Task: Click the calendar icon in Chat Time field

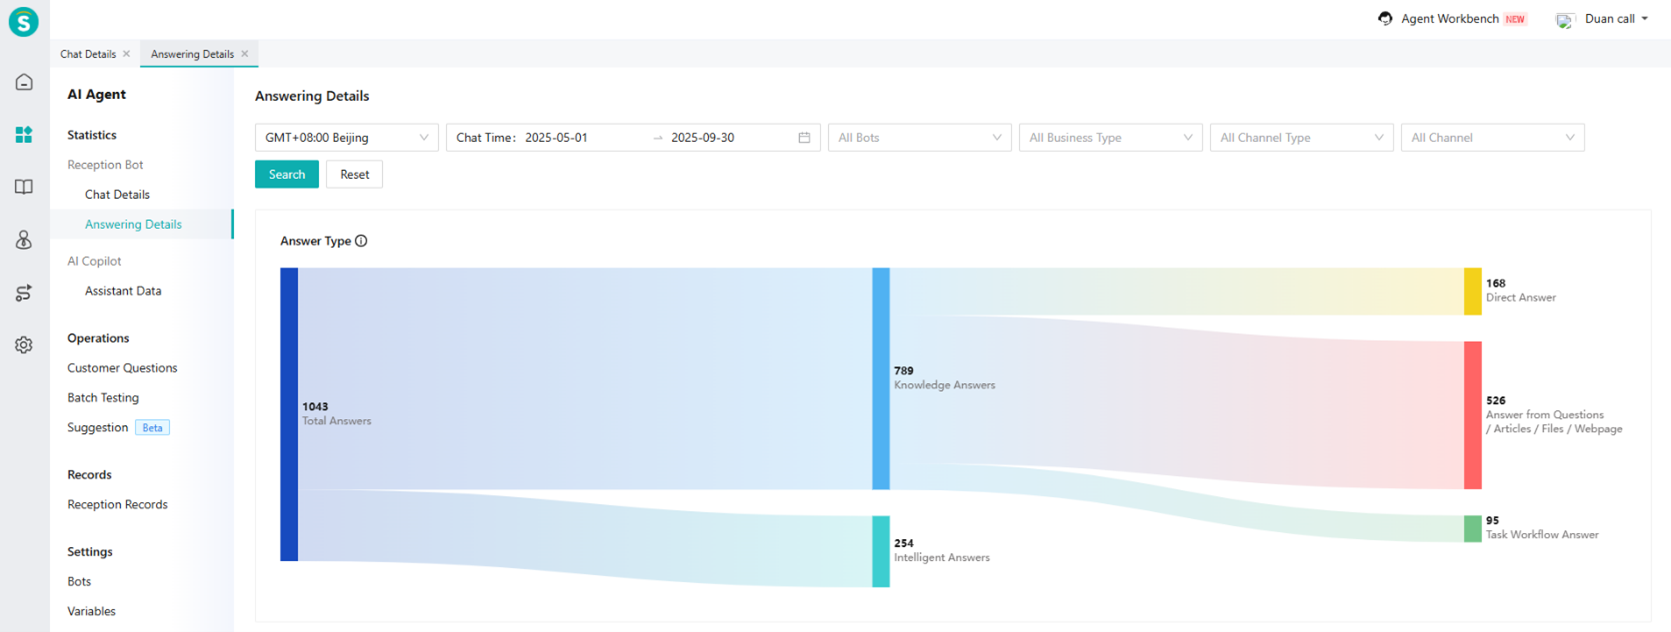Action: 804,138
